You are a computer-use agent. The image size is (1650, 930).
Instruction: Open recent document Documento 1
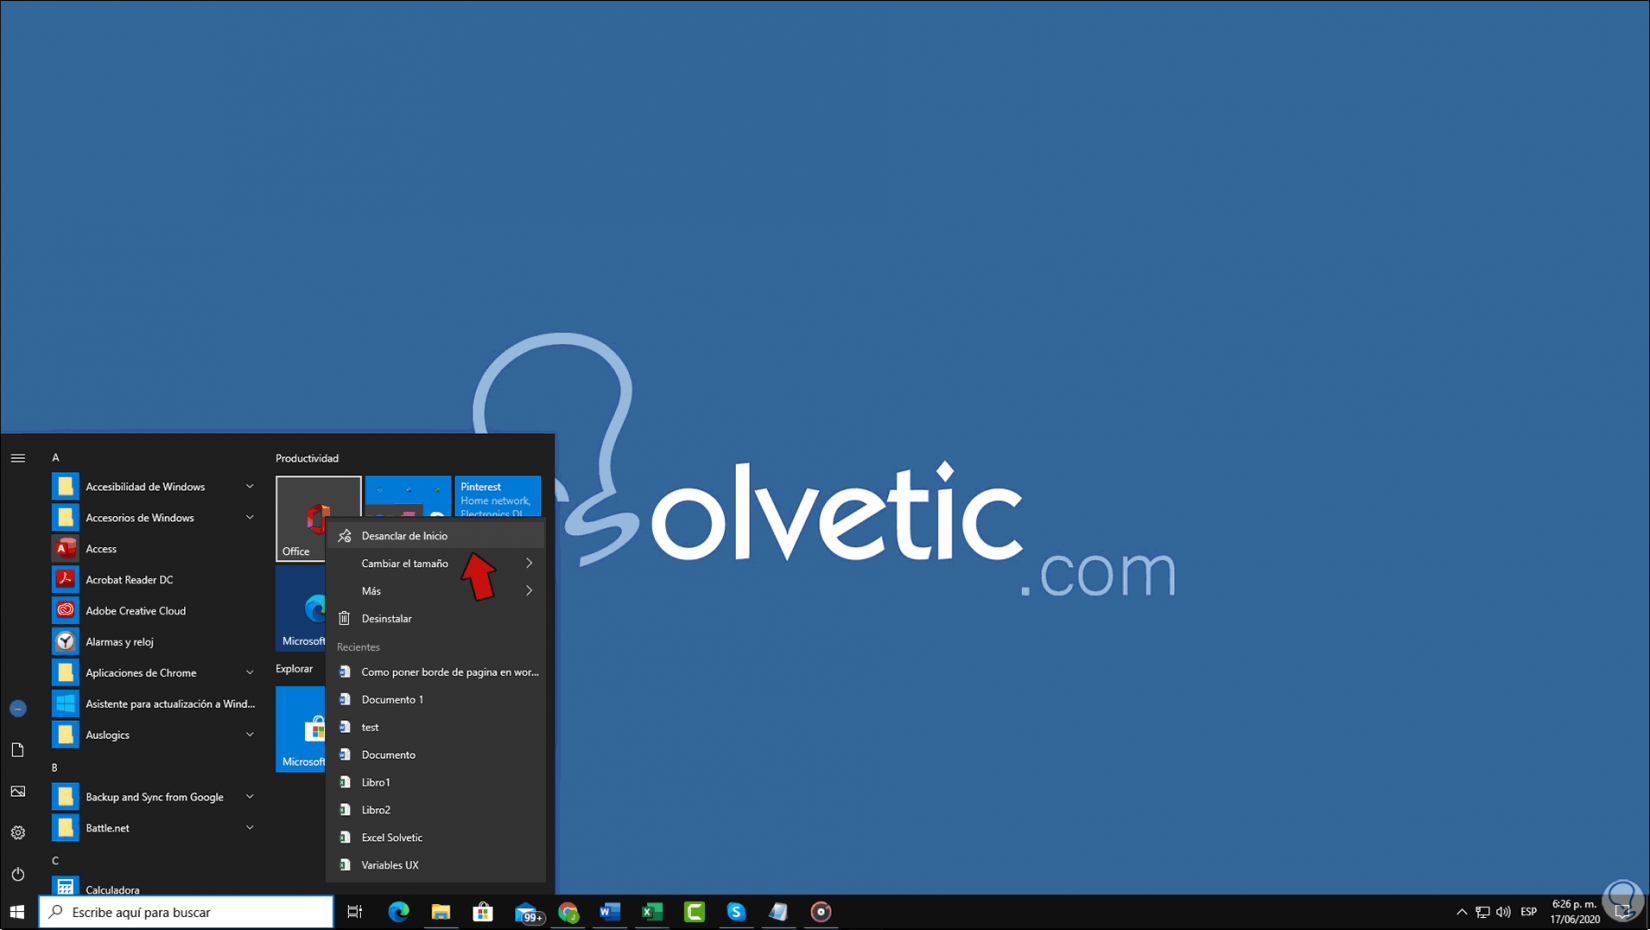click(x=436, y=699)
